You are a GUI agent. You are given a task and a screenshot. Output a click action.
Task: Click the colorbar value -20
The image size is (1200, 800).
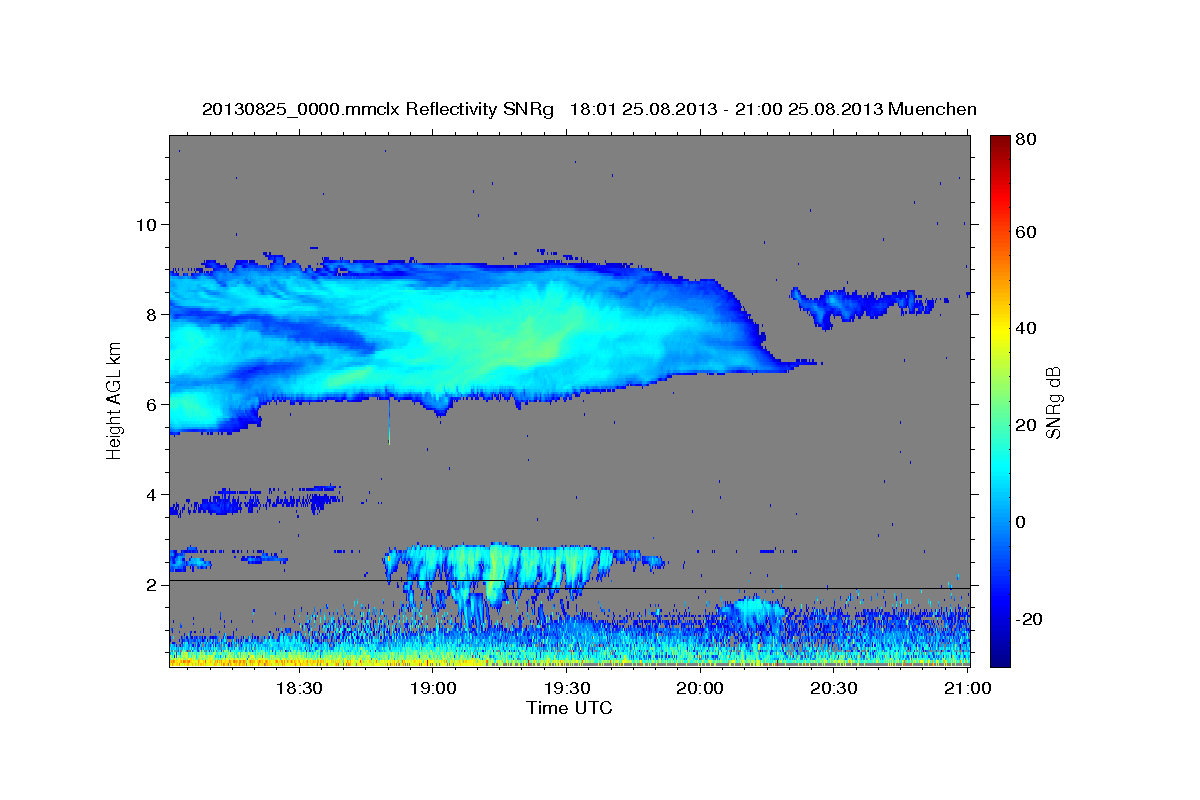[x=1028, y=619]
